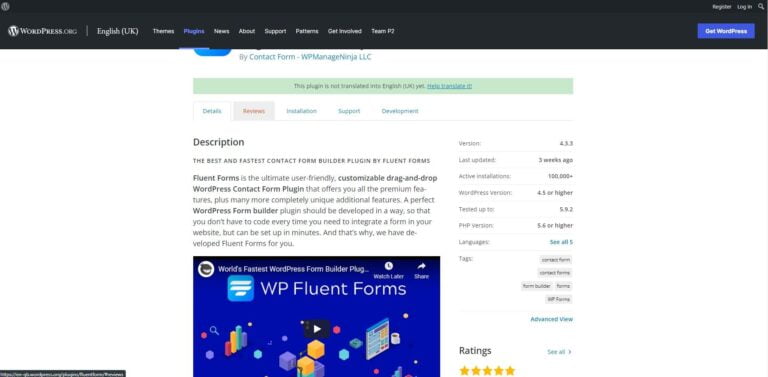
Task: Click the '4.5 or higher' value
Action: (x=555, y=193)
